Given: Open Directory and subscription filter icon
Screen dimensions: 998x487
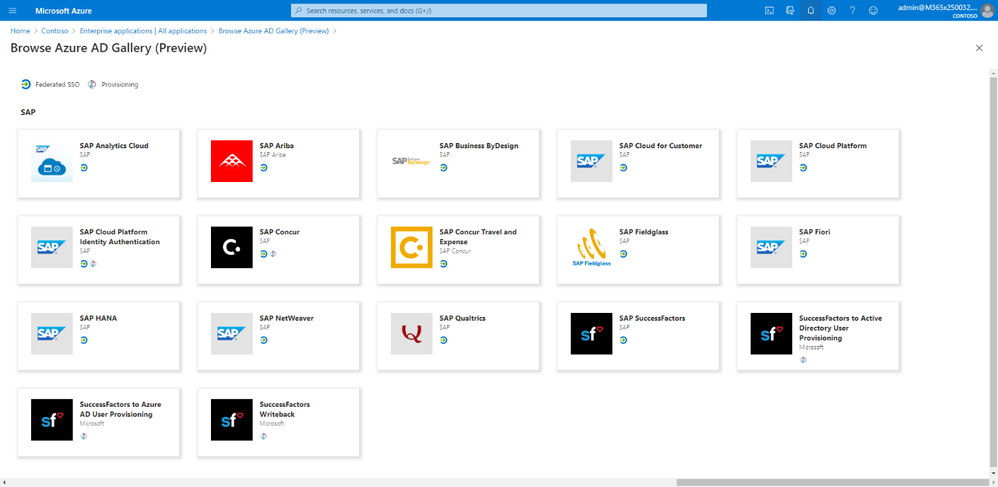Looking at the screenshot, I should tap(790, 10).
